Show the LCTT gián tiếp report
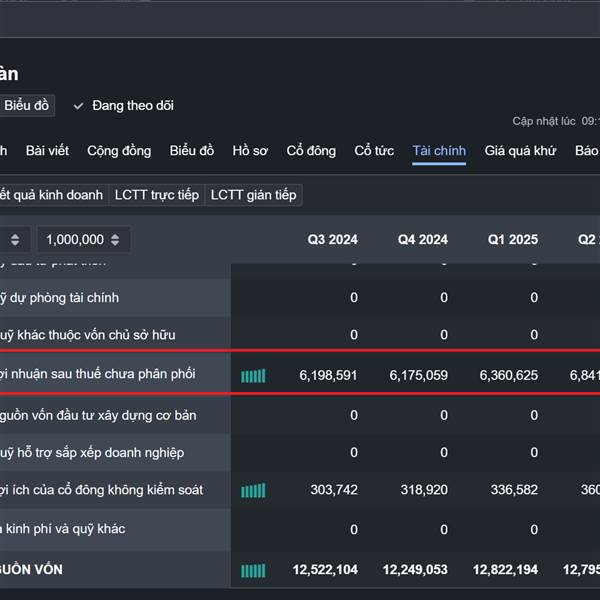Viewport: 600px width, 600px height. point(253,195)
